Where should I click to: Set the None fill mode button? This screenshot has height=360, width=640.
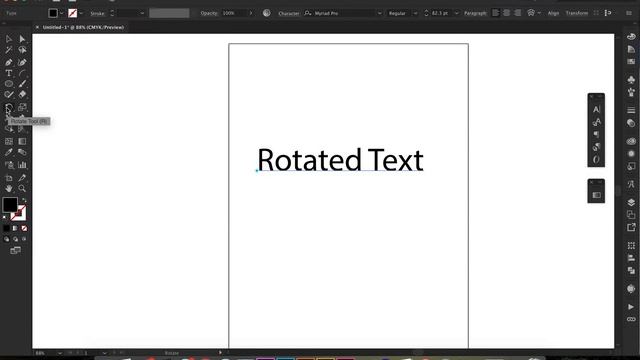point(24,228)
